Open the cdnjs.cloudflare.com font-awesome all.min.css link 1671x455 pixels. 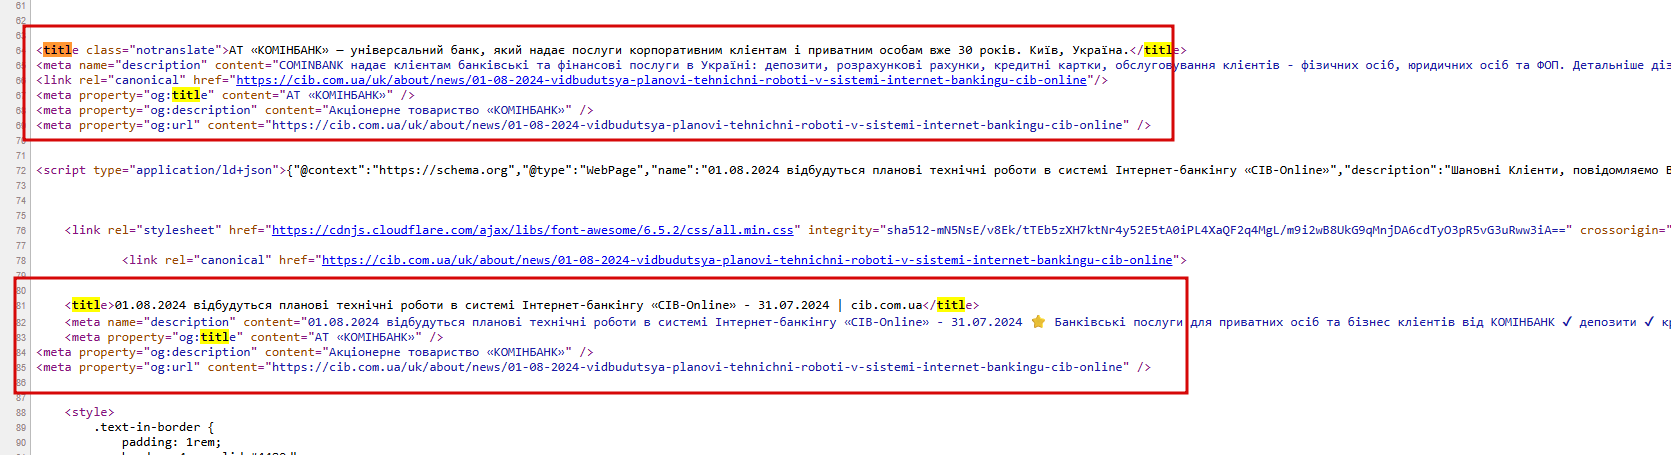coord(533,230)
